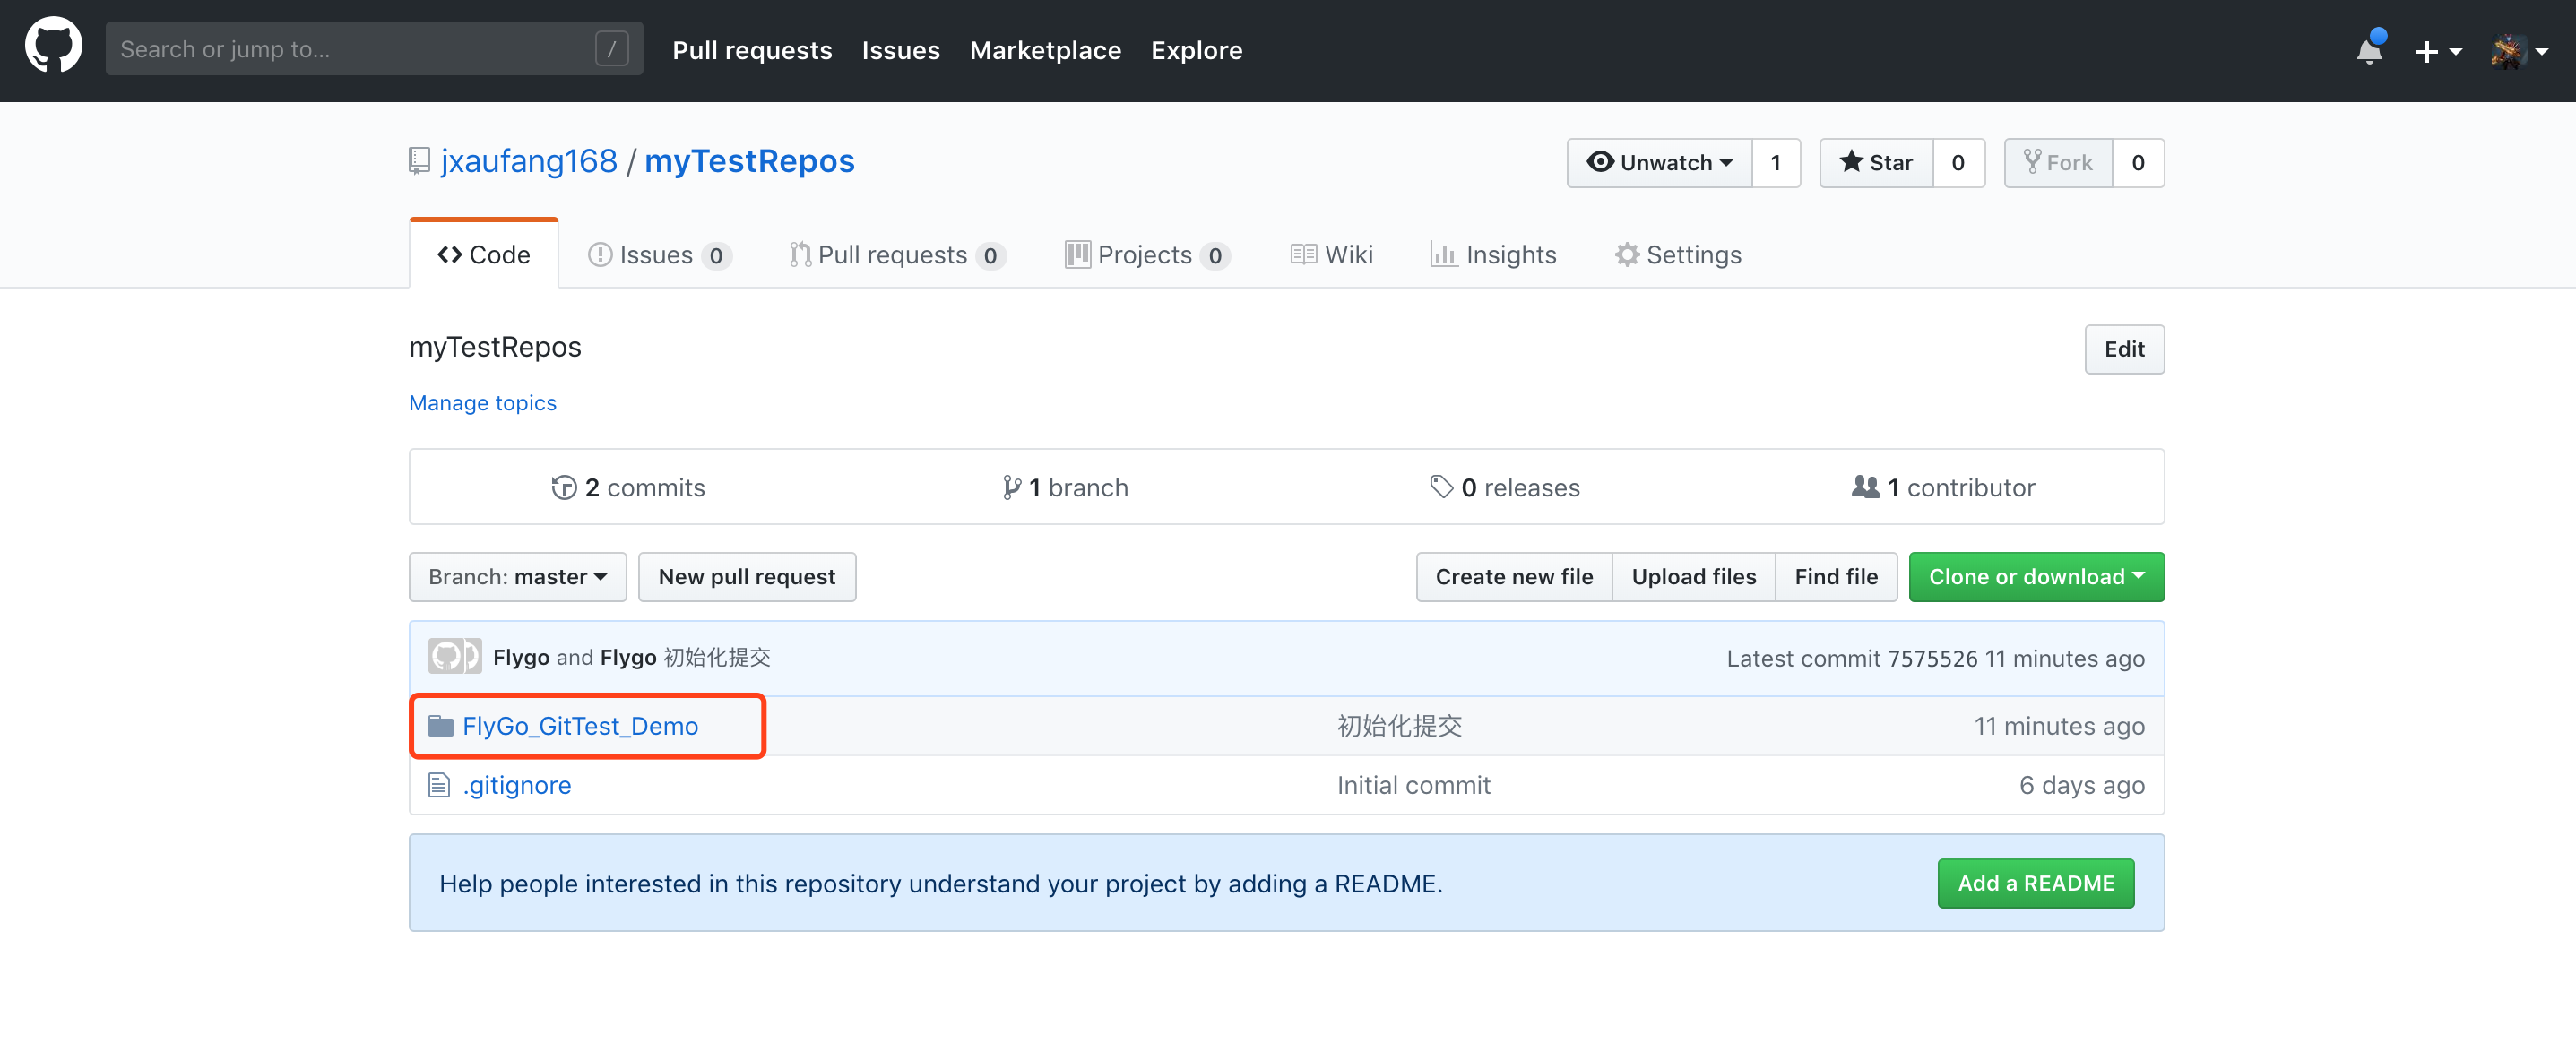Expand the Branch: master selector

pyautogui.click(x=517, y=577)
